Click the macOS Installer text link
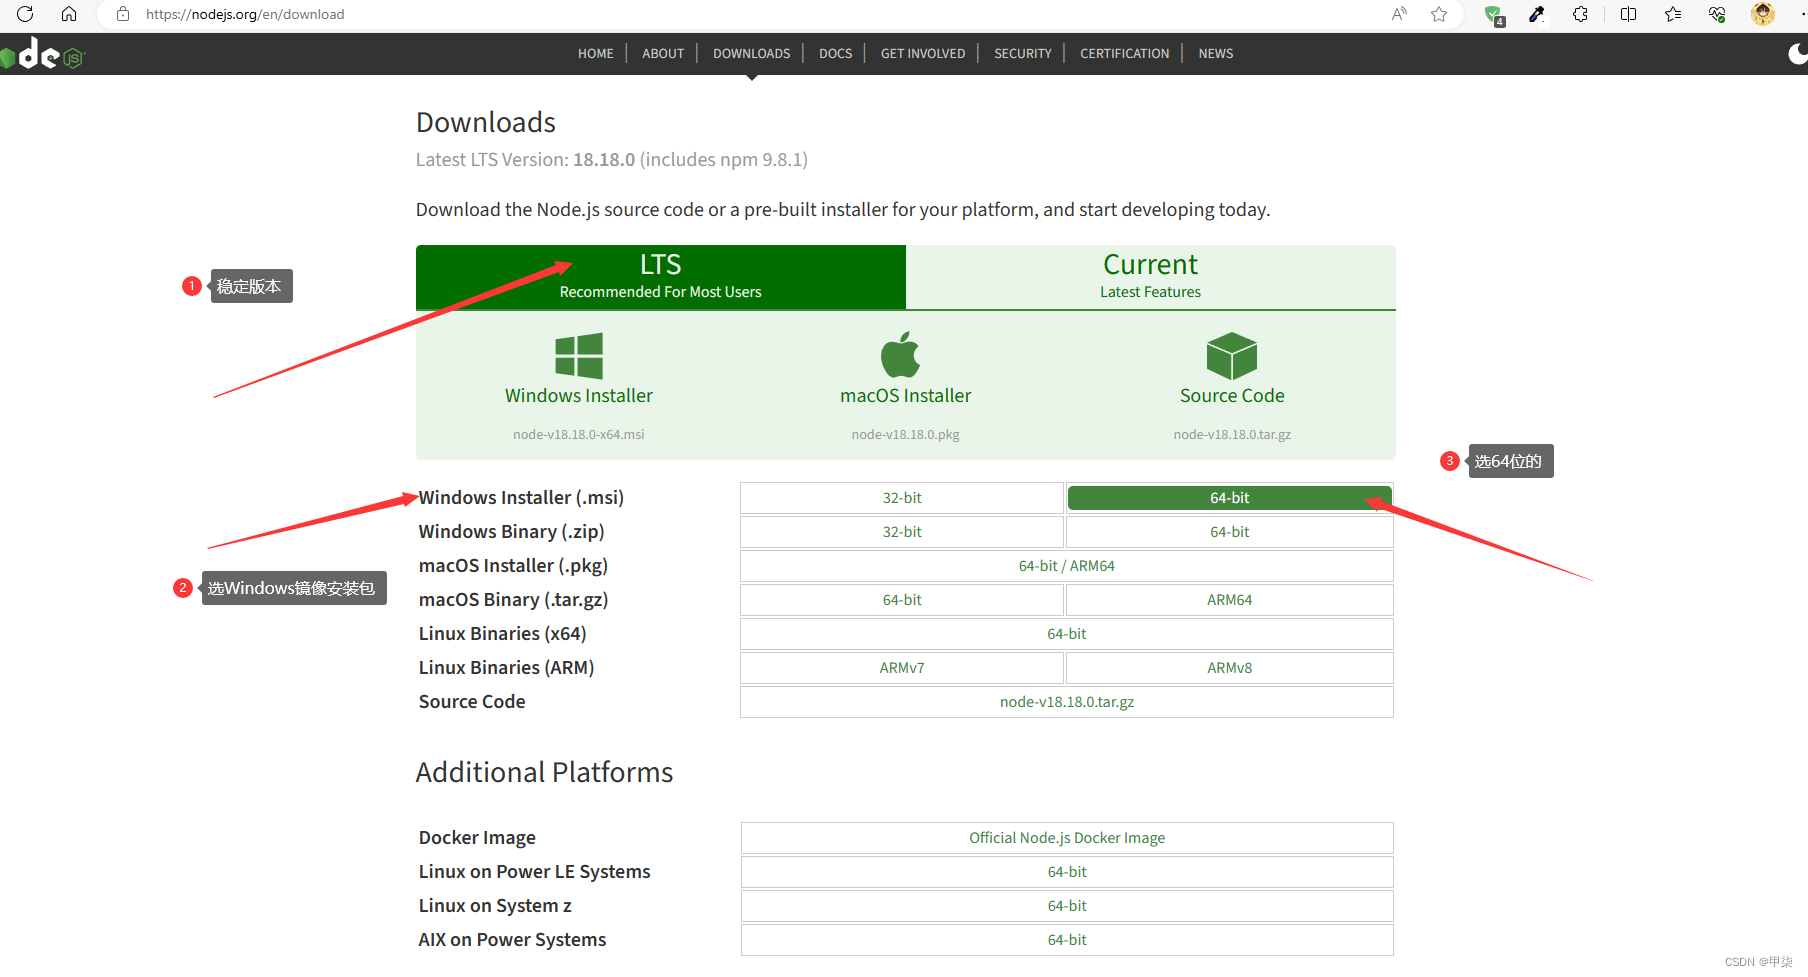Image resolution: width=1808 pixels, height=977 pixels. pyautogui.click(x=906, y=396)
